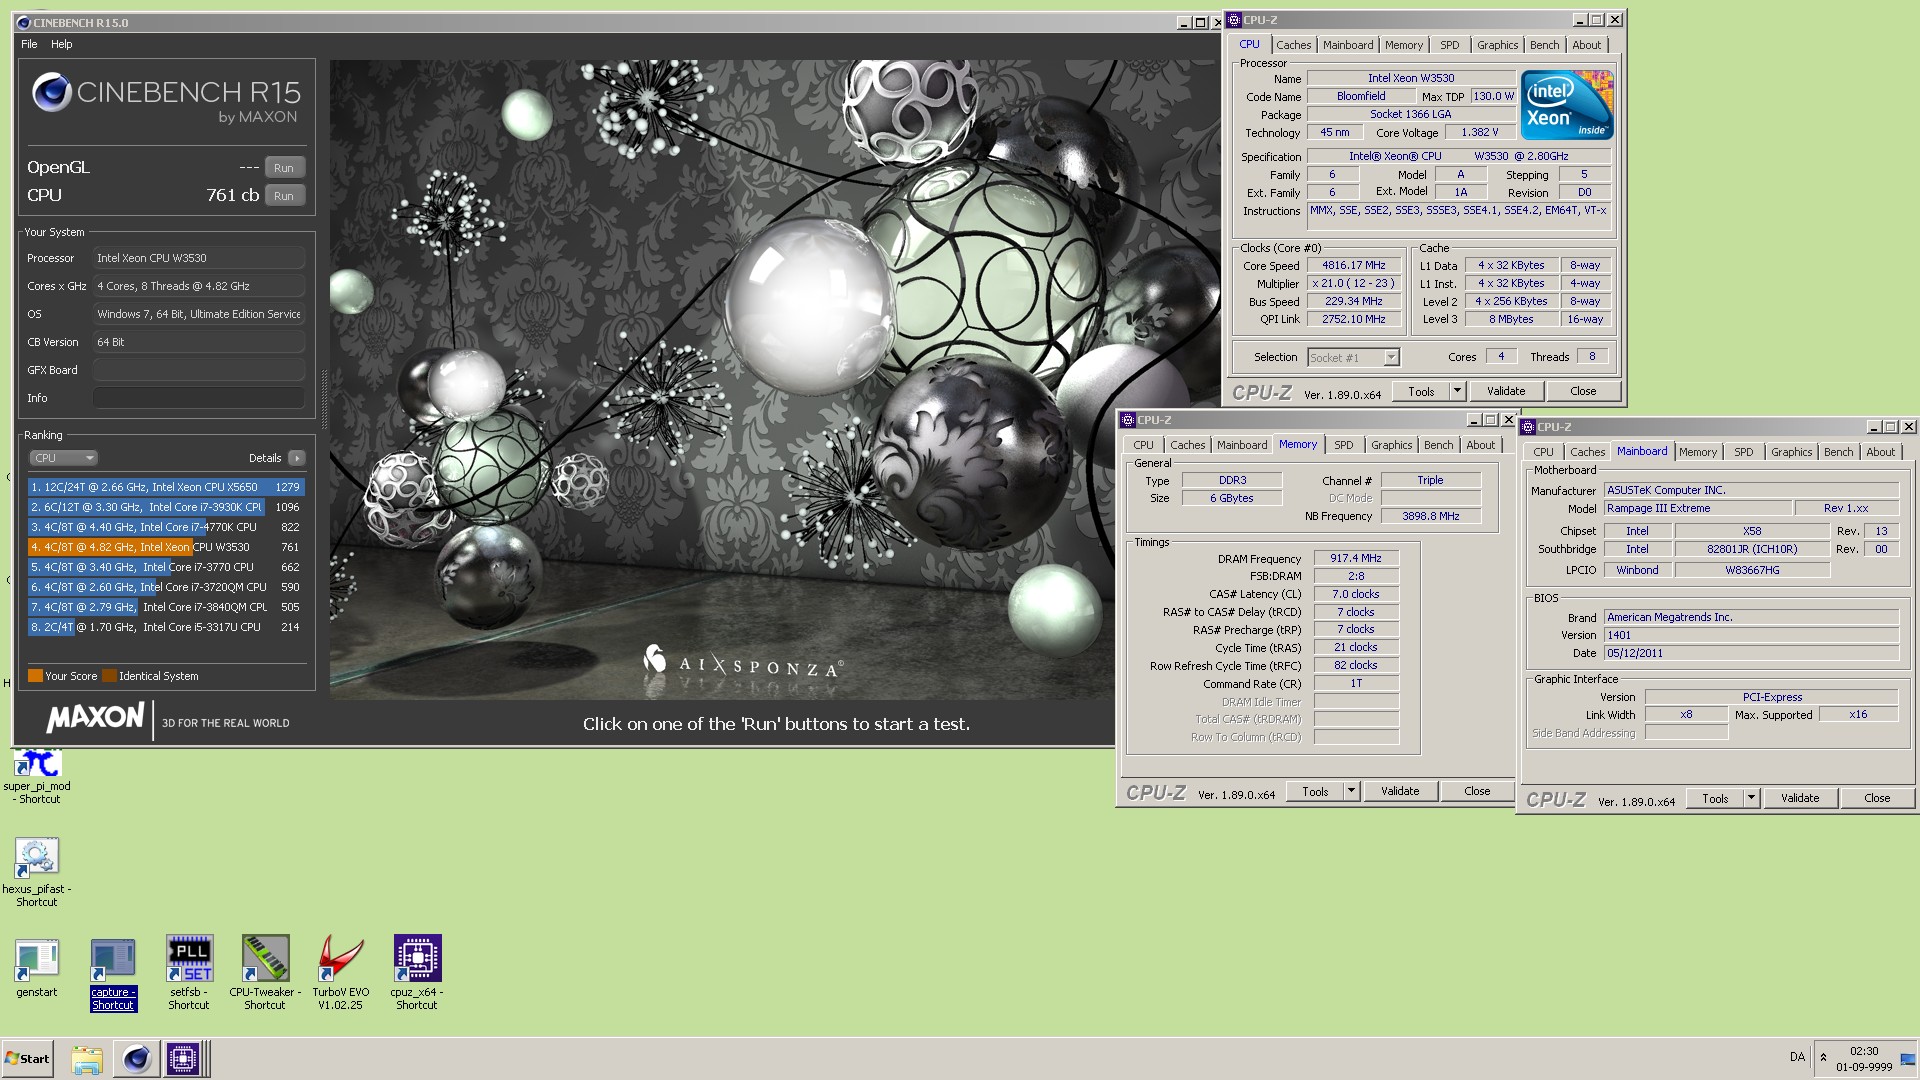Click Validate in Memory CPU-Z window
Image resolution: width=1920 pixels, height=1080 pixels.
pyautogui.click(x=1400, y=791)
